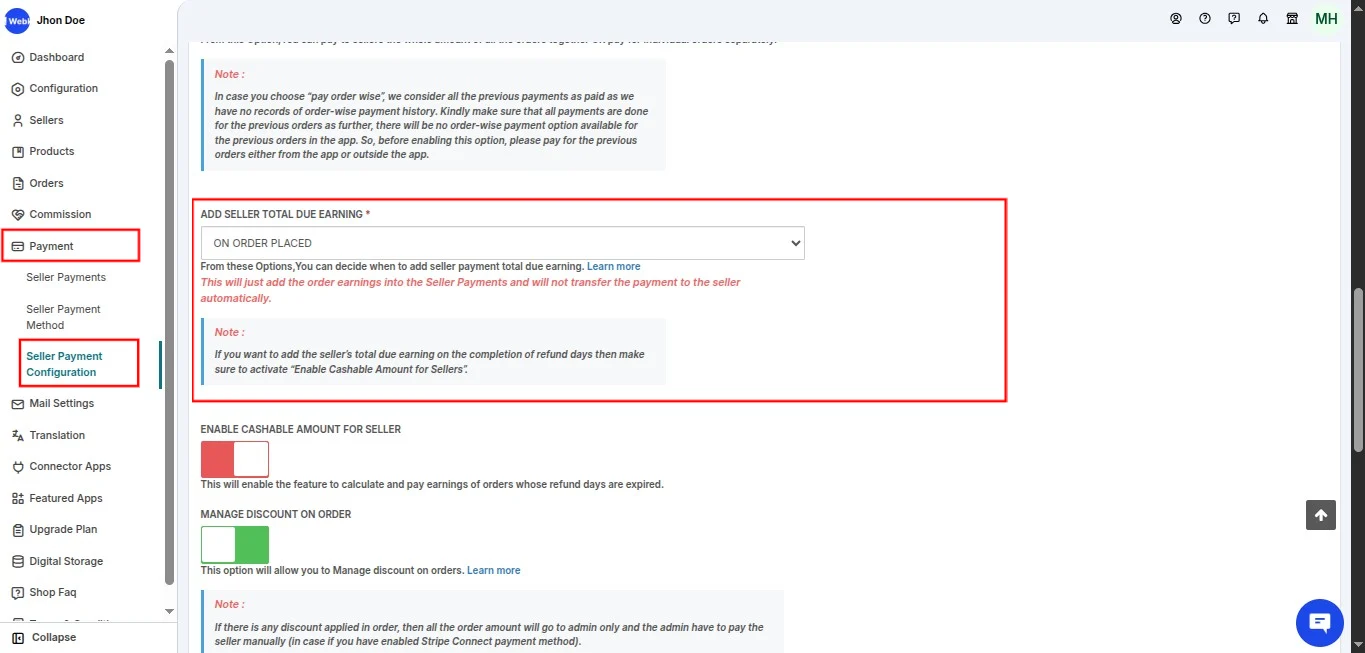Click the Mail Settings envelope icon
The width and height of the screenshot is (1365, 653).
click(x=18, y=404)
